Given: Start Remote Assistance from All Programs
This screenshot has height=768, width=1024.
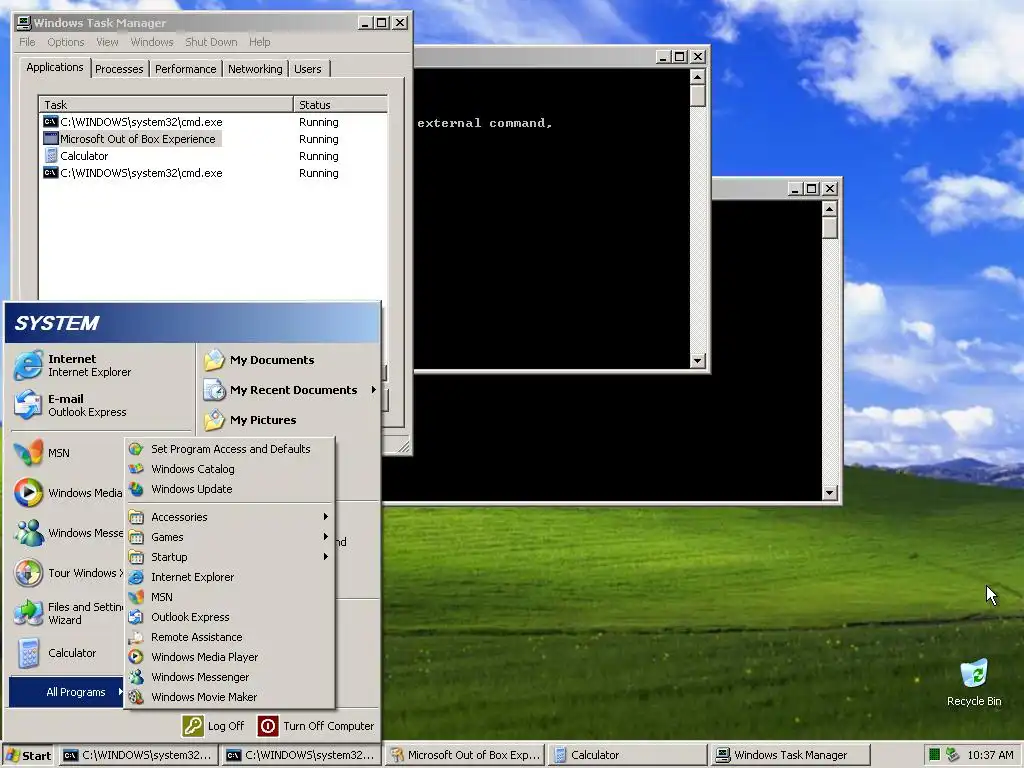Looking at the screenshot, I should [230, 637].
